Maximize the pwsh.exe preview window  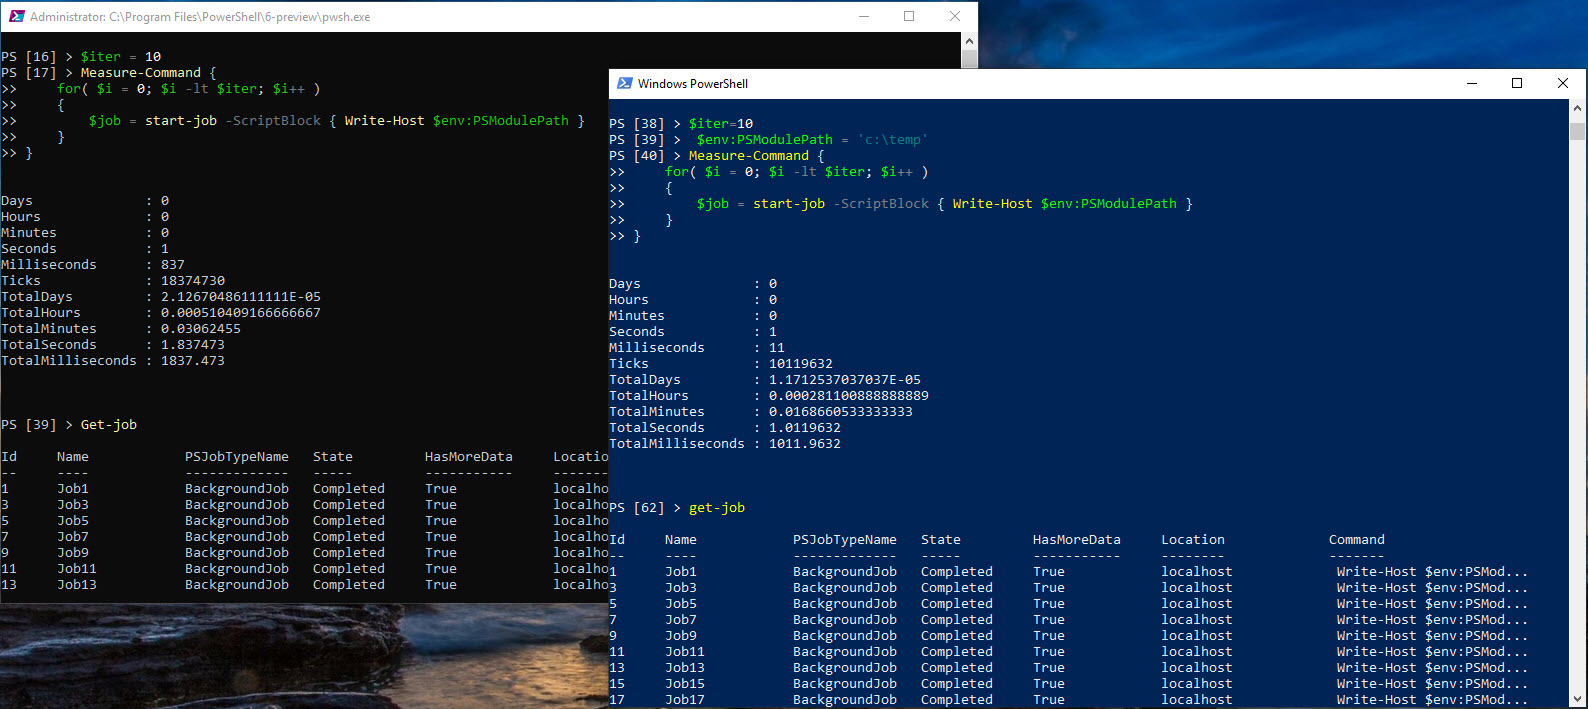coord(909,16)
